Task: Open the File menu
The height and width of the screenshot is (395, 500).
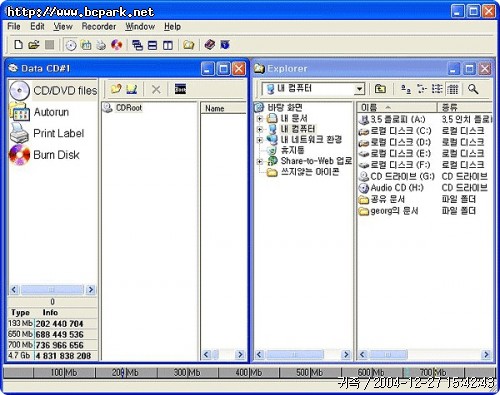Action: [x=14, y=26]
